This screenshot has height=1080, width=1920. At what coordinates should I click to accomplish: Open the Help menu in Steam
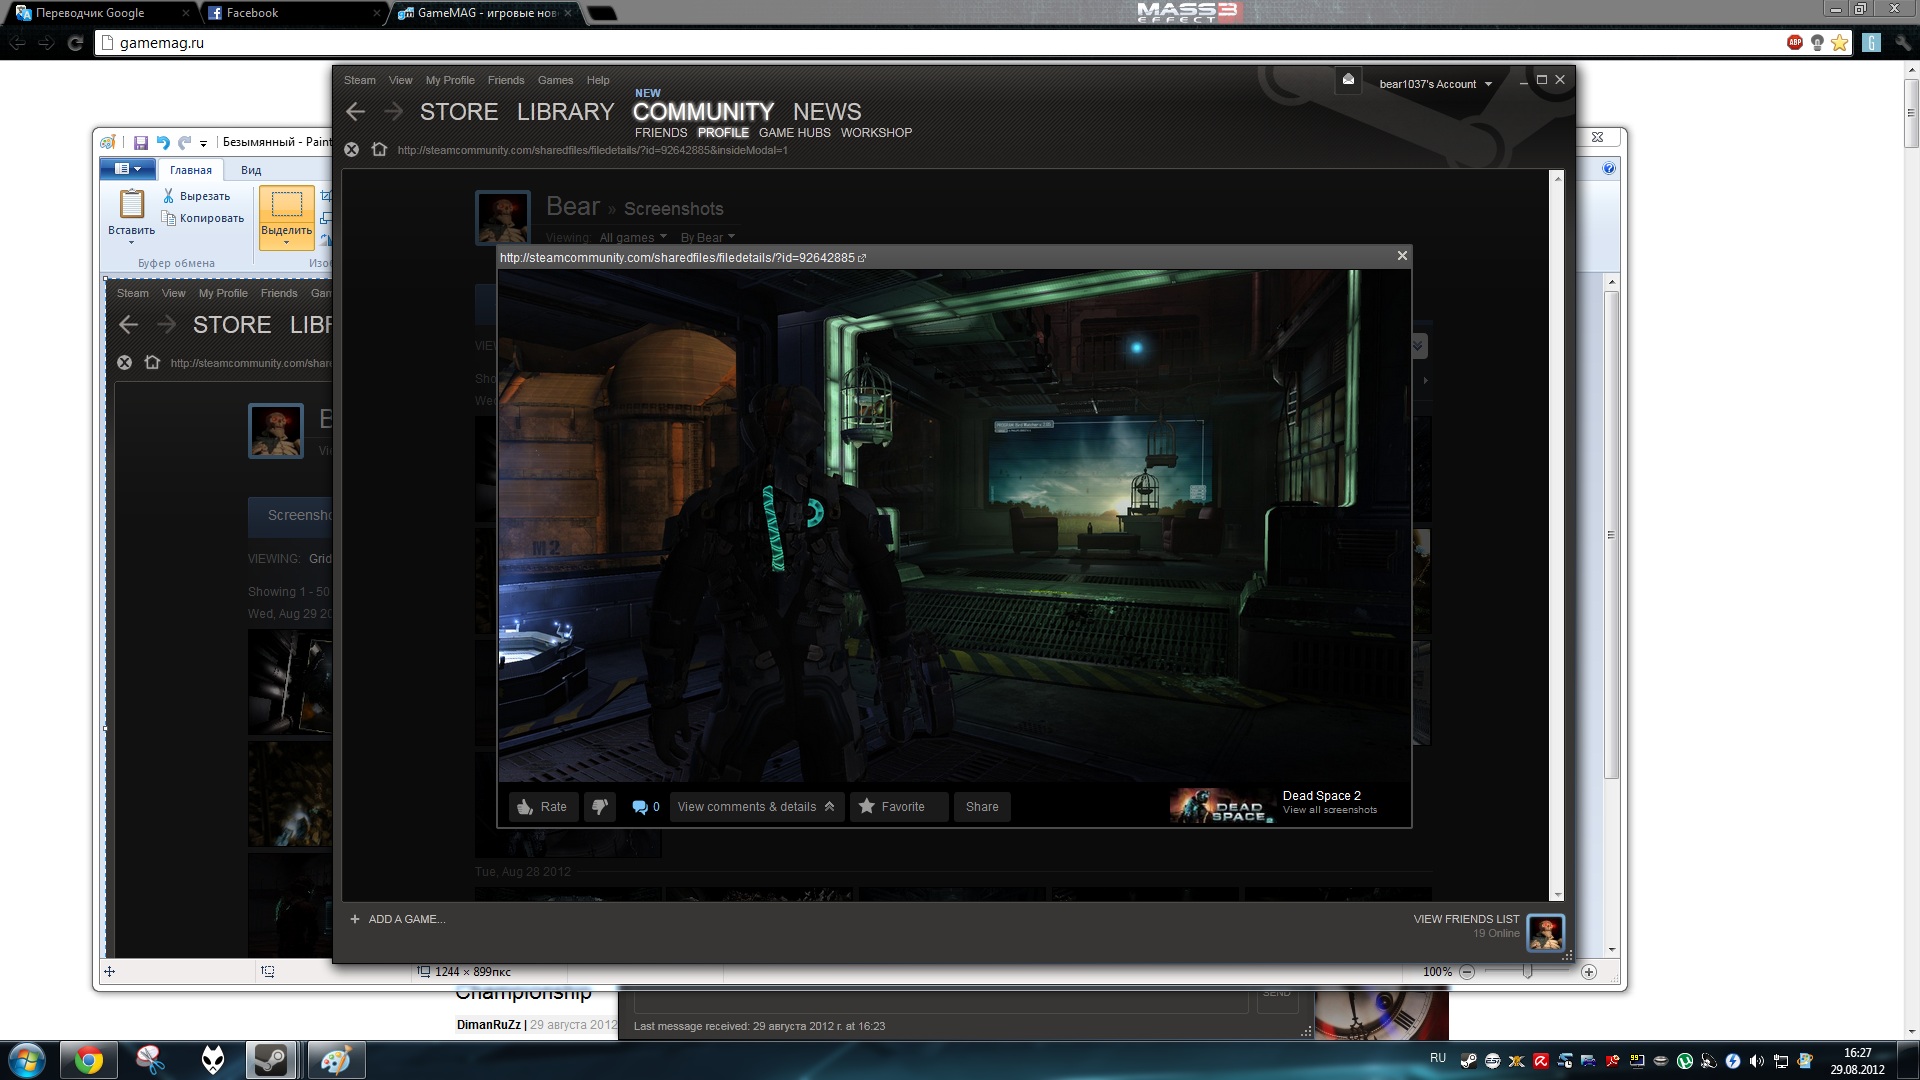[598, 80]
